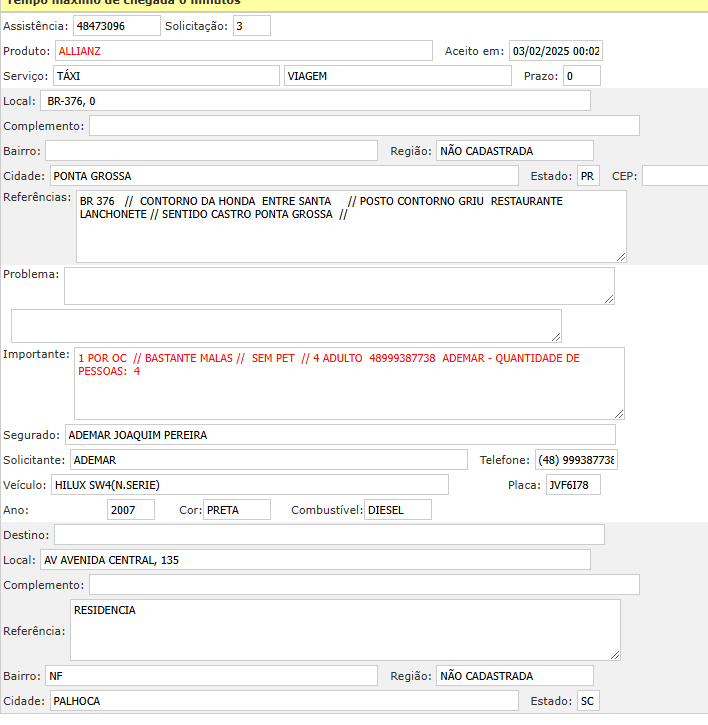Select the Segurado field with ADEMAR JOAQUIM PEREIRA
The image size is (708, 725).
[x=340, y=434]
